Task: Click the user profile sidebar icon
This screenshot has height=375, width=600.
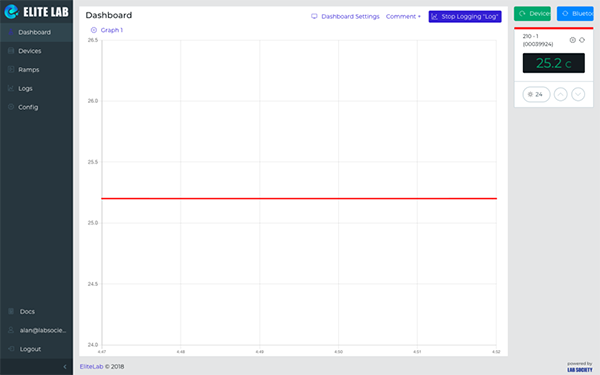Action: 11,330
